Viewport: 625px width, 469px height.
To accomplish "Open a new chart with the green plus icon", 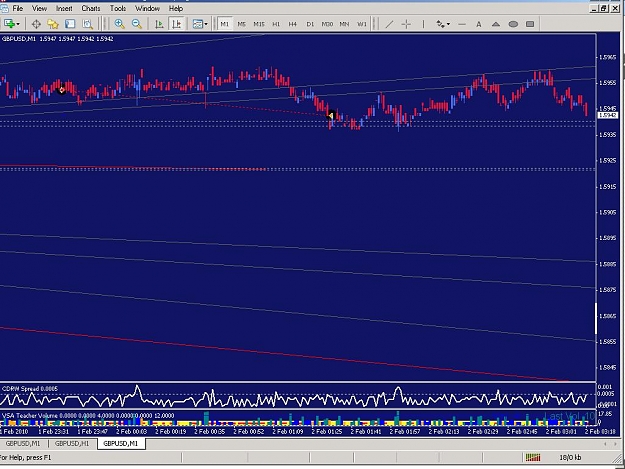I will coord(9,24).
